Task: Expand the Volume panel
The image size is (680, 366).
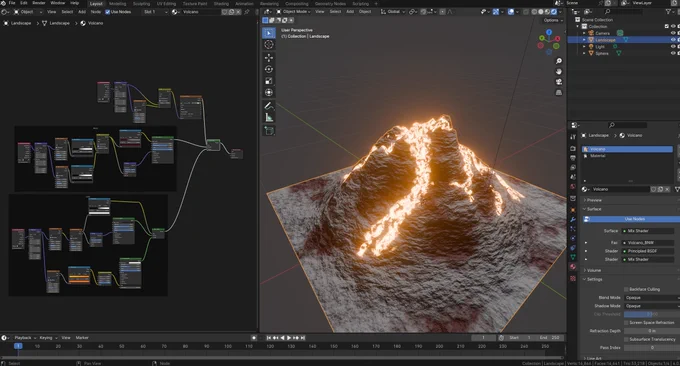Action: pyautogui.click(x=594, y=270)
